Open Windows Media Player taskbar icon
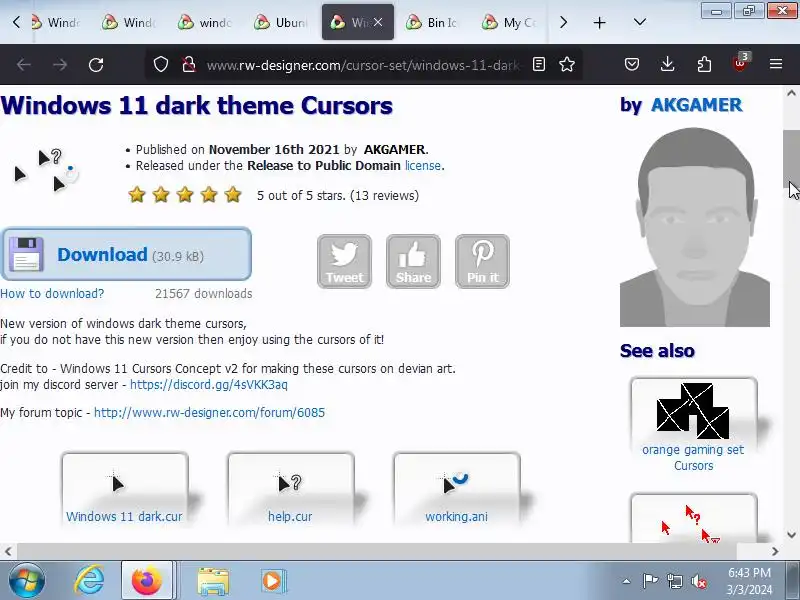 [273, 581]
